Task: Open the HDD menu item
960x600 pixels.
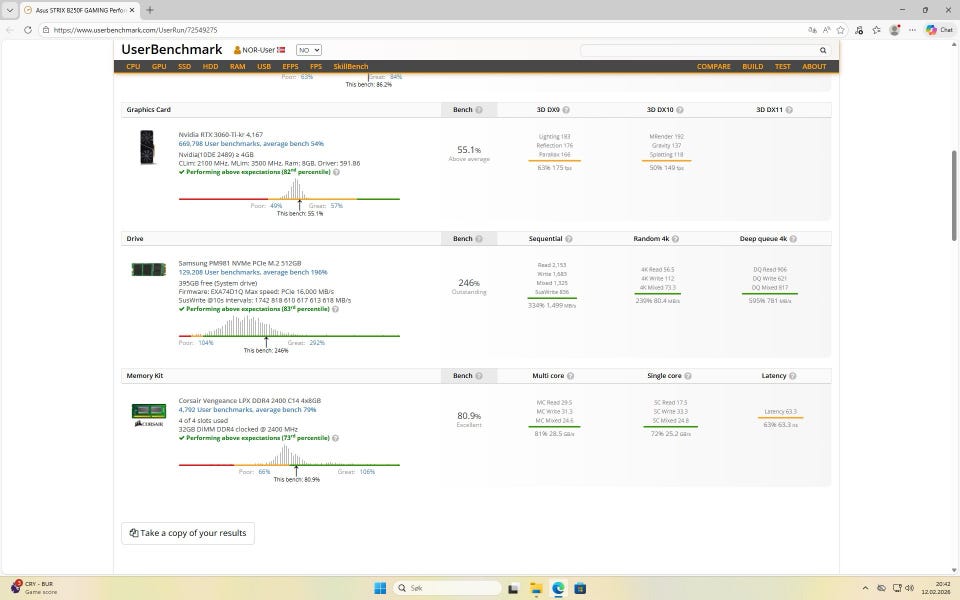Action: pos(211,66)
